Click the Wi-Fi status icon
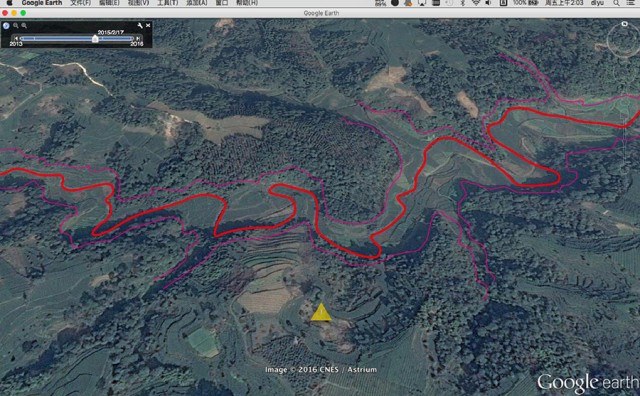This screenshot has width=640, height=396. click(476, 3)
